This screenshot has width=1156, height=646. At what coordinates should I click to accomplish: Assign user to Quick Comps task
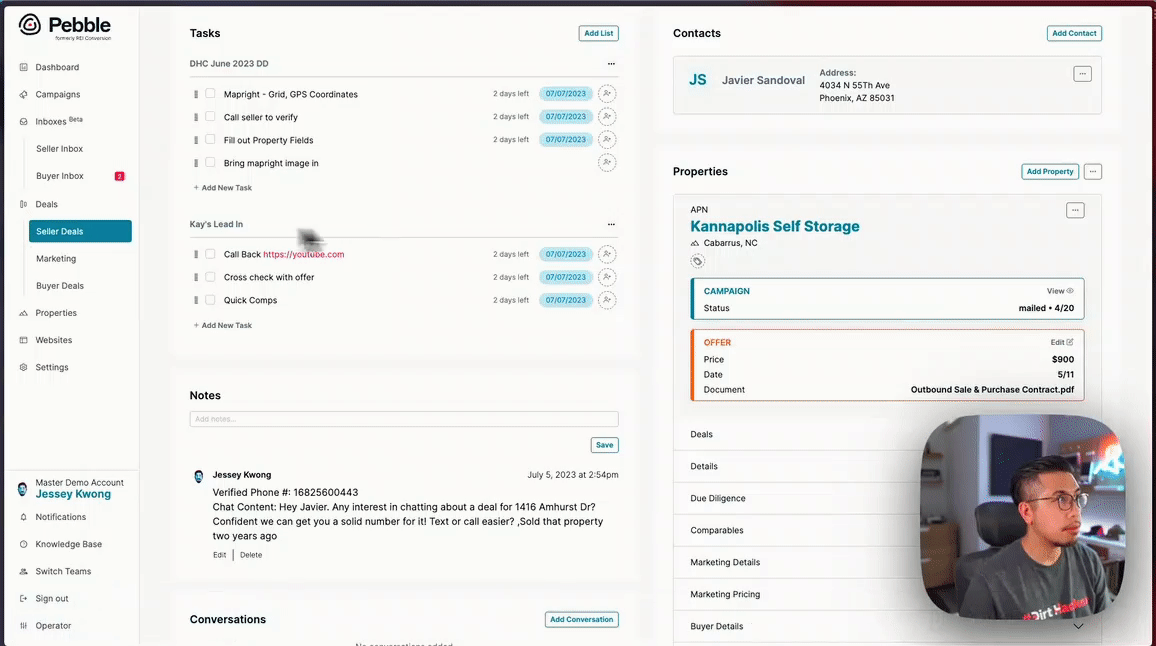[607, 300]
